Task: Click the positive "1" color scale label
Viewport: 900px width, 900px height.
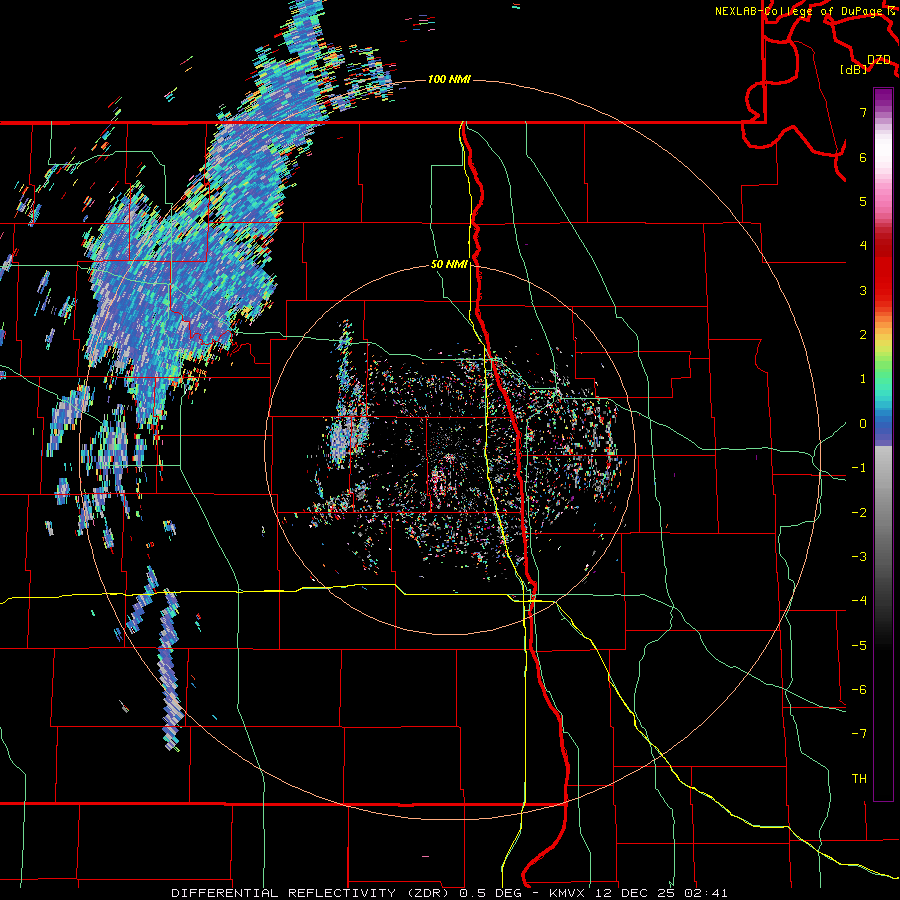Action: 863,379
